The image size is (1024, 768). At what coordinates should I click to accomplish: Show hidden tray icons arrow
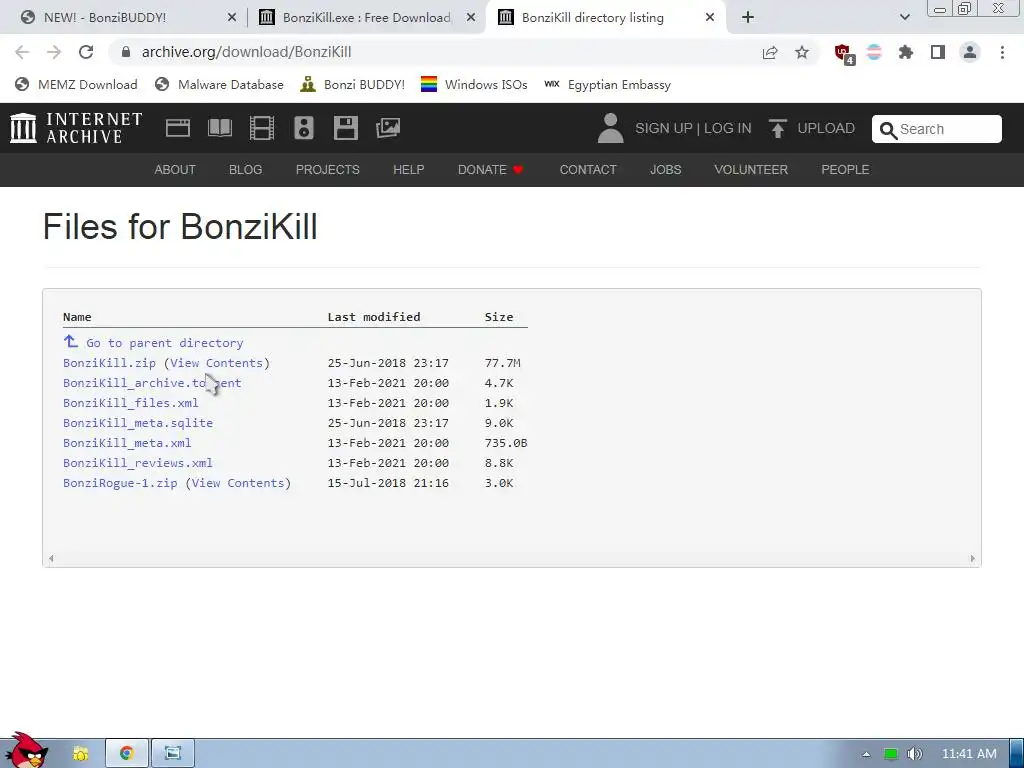coord(866,754)
